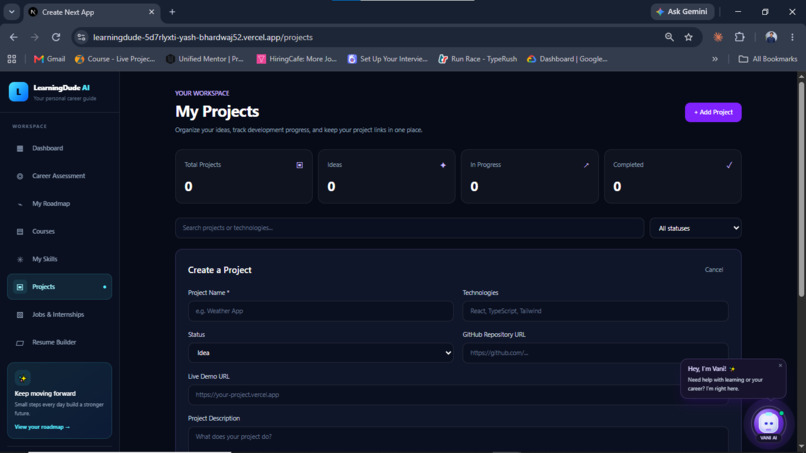Click the Ask Gemini button

682,11
